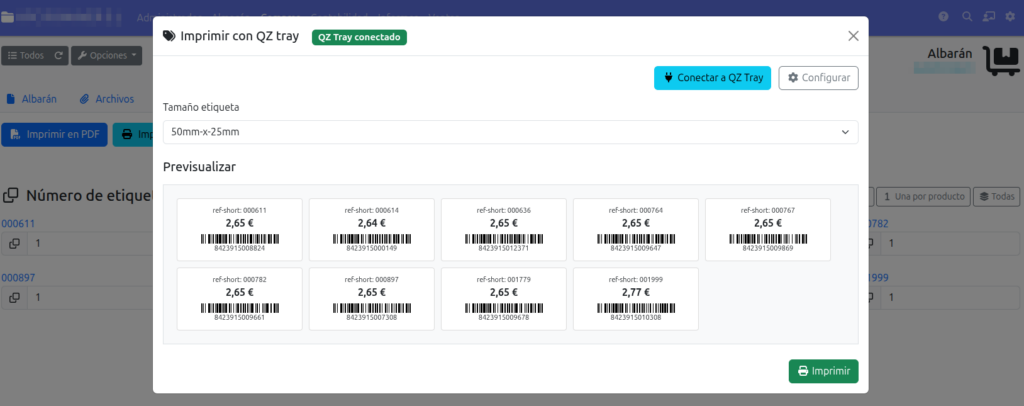Switch to the Archivos tab

point(107,99)
